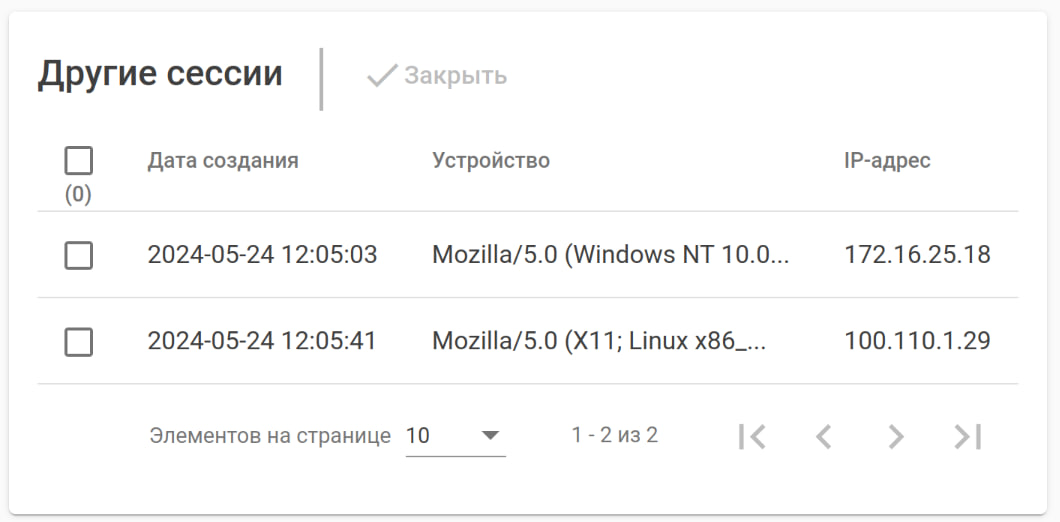Go to the previous page of sessions
1060x522 pixels.
pyautogui.click(x=823, y=436)
